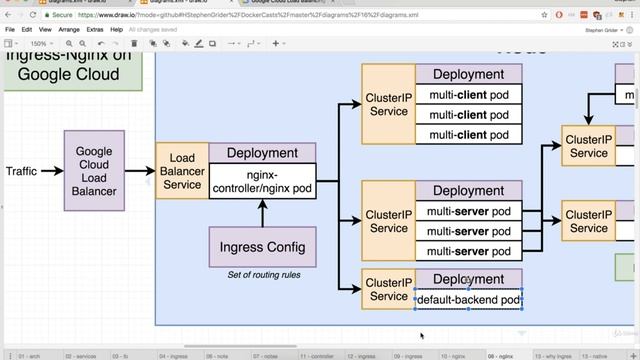Open the line color pencil tool
The height and width of the screenshot is (360, 640).
(x=199, y=43)
